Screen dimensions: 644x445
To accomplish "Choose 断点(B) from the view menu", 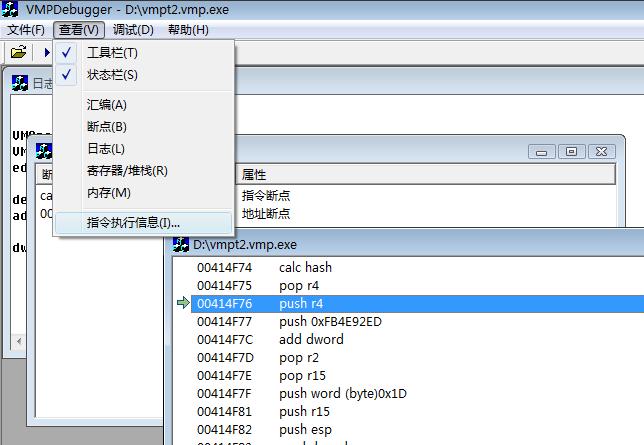I will tap(144, 127).
